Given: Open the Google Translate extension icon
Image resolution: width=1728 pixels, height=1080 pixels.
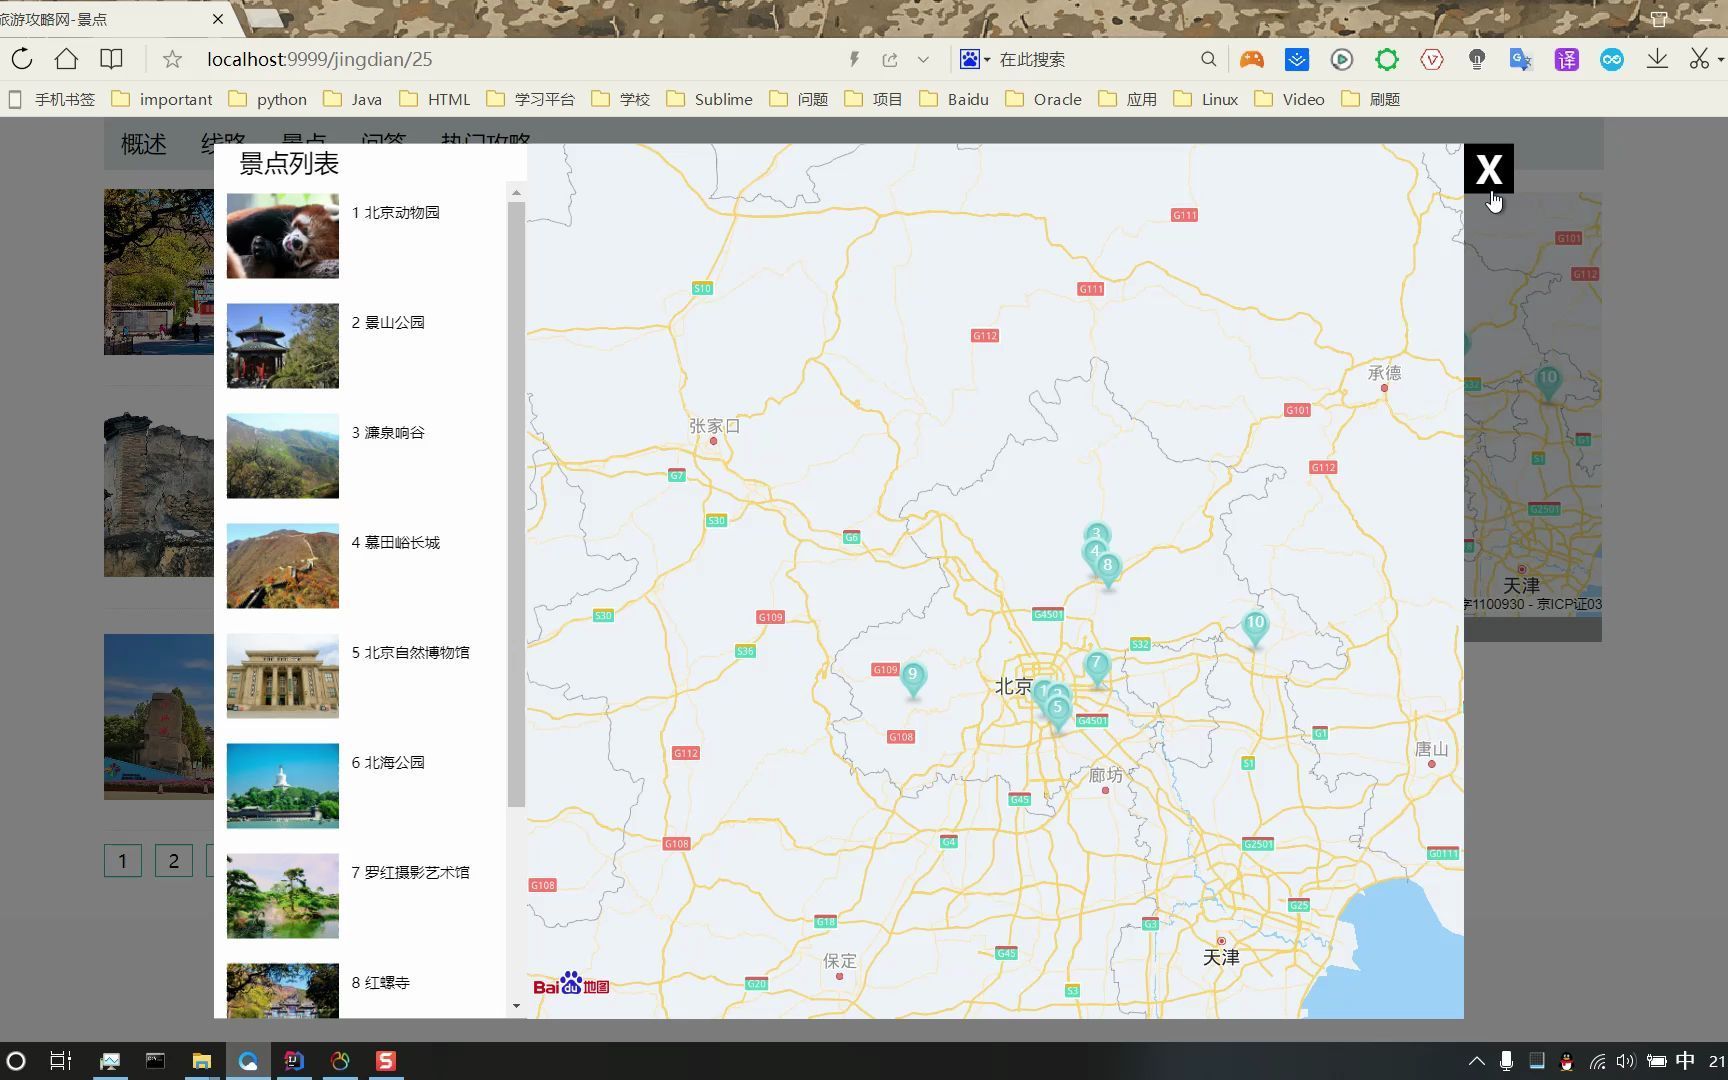Looking at the screenshot, I should [1521, 59].
